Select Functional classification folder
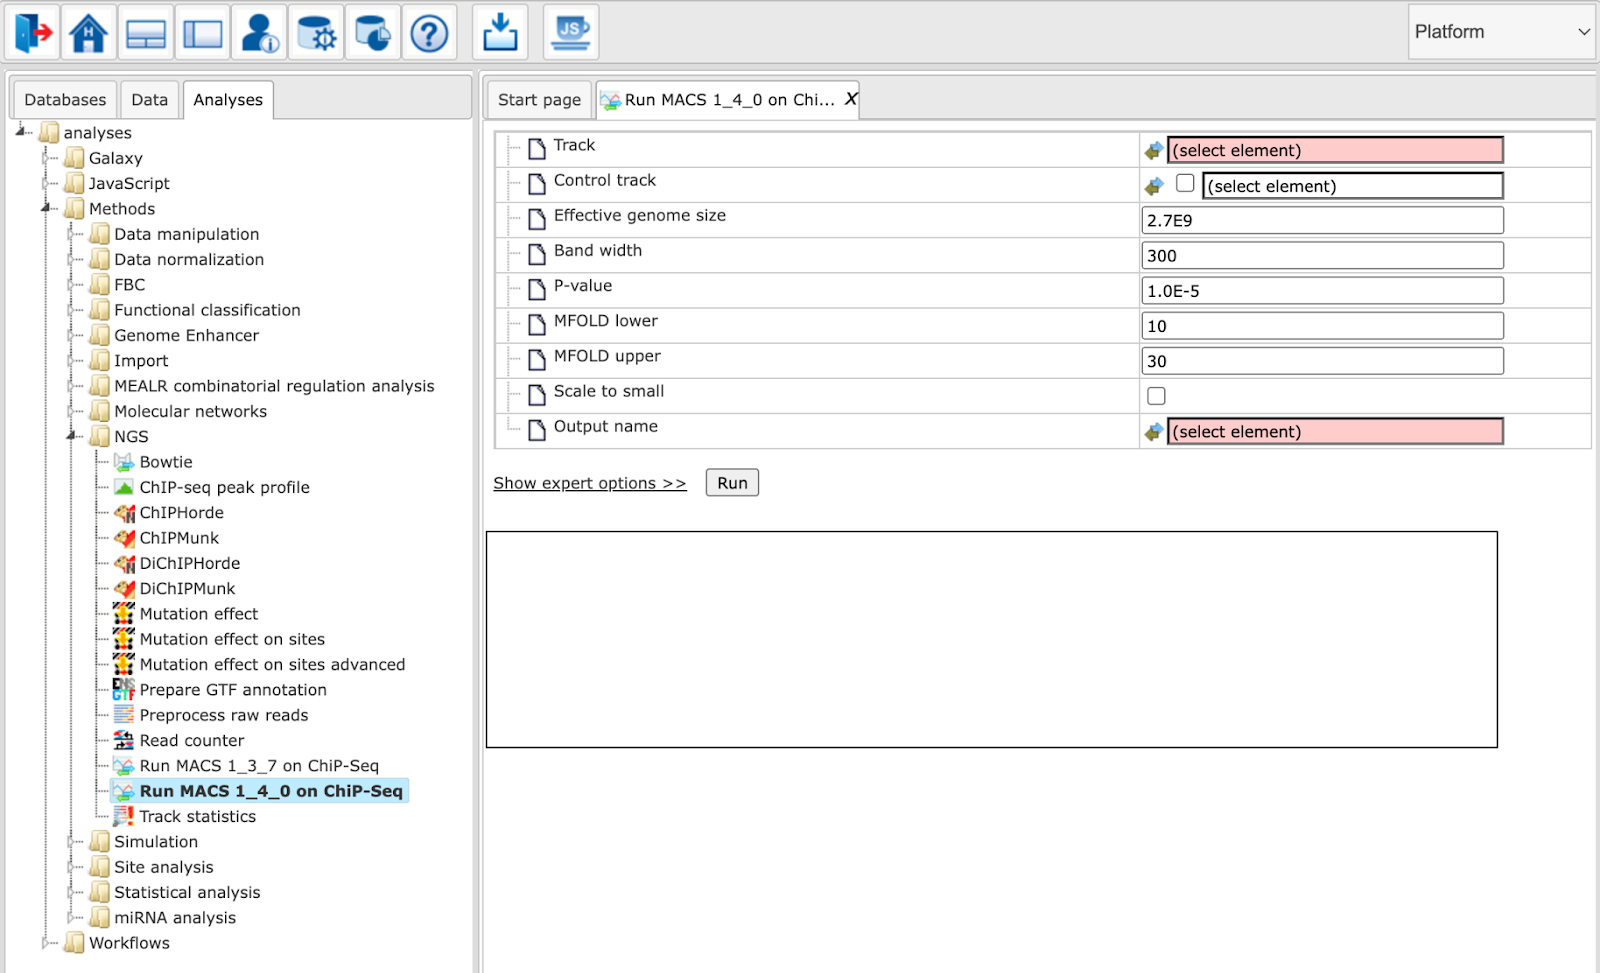The width and height of the screenshot is (1600, 973). (207, 310)
